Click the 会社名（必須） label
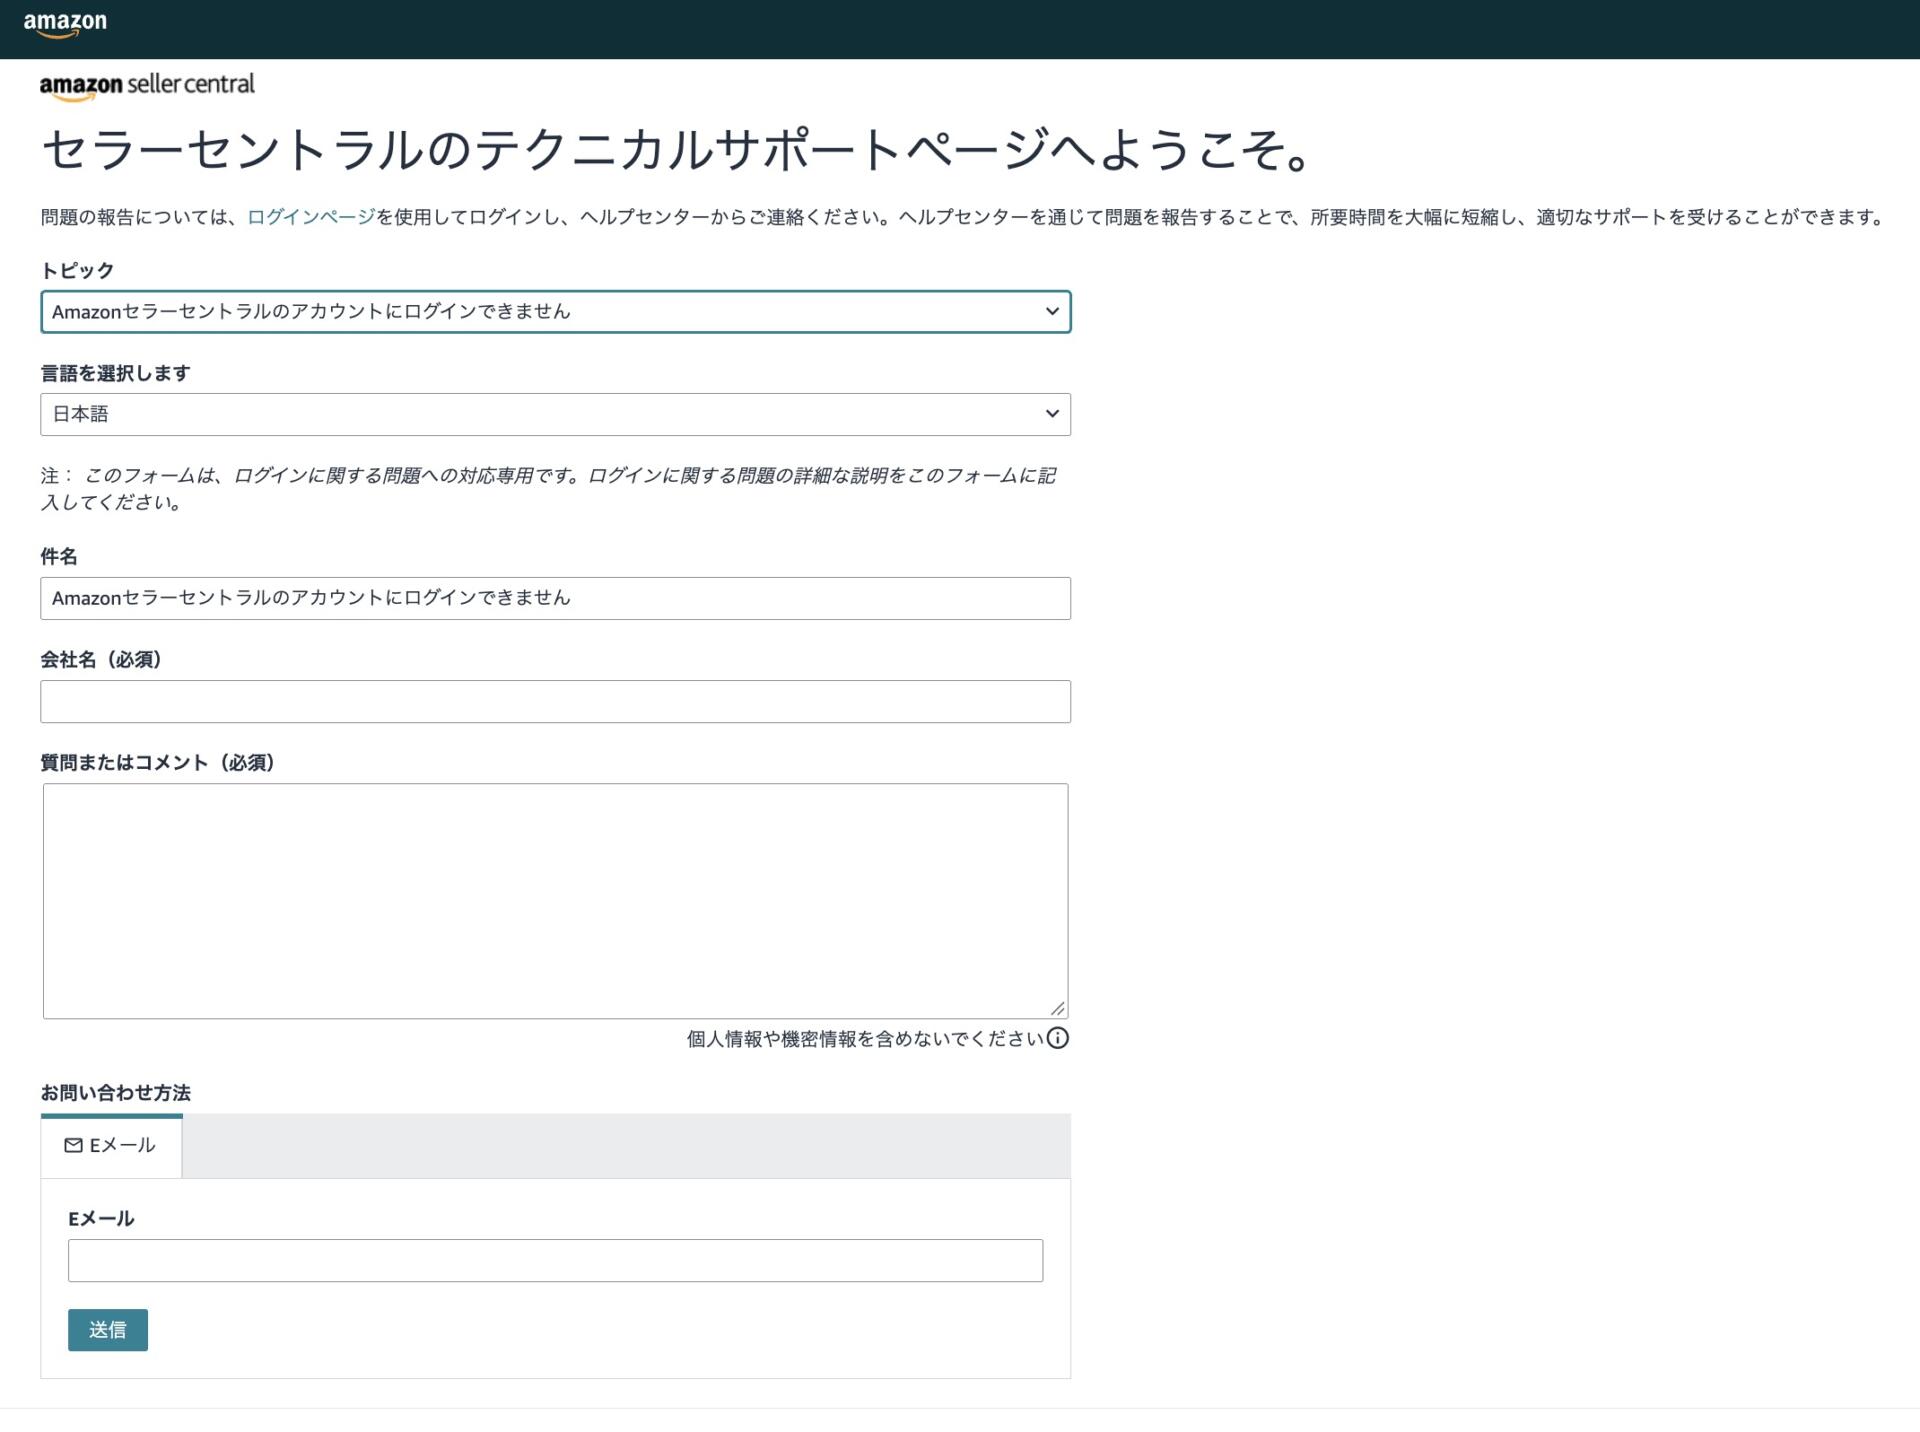Viewport: 1920px width, 1432px height. (101, 659)
